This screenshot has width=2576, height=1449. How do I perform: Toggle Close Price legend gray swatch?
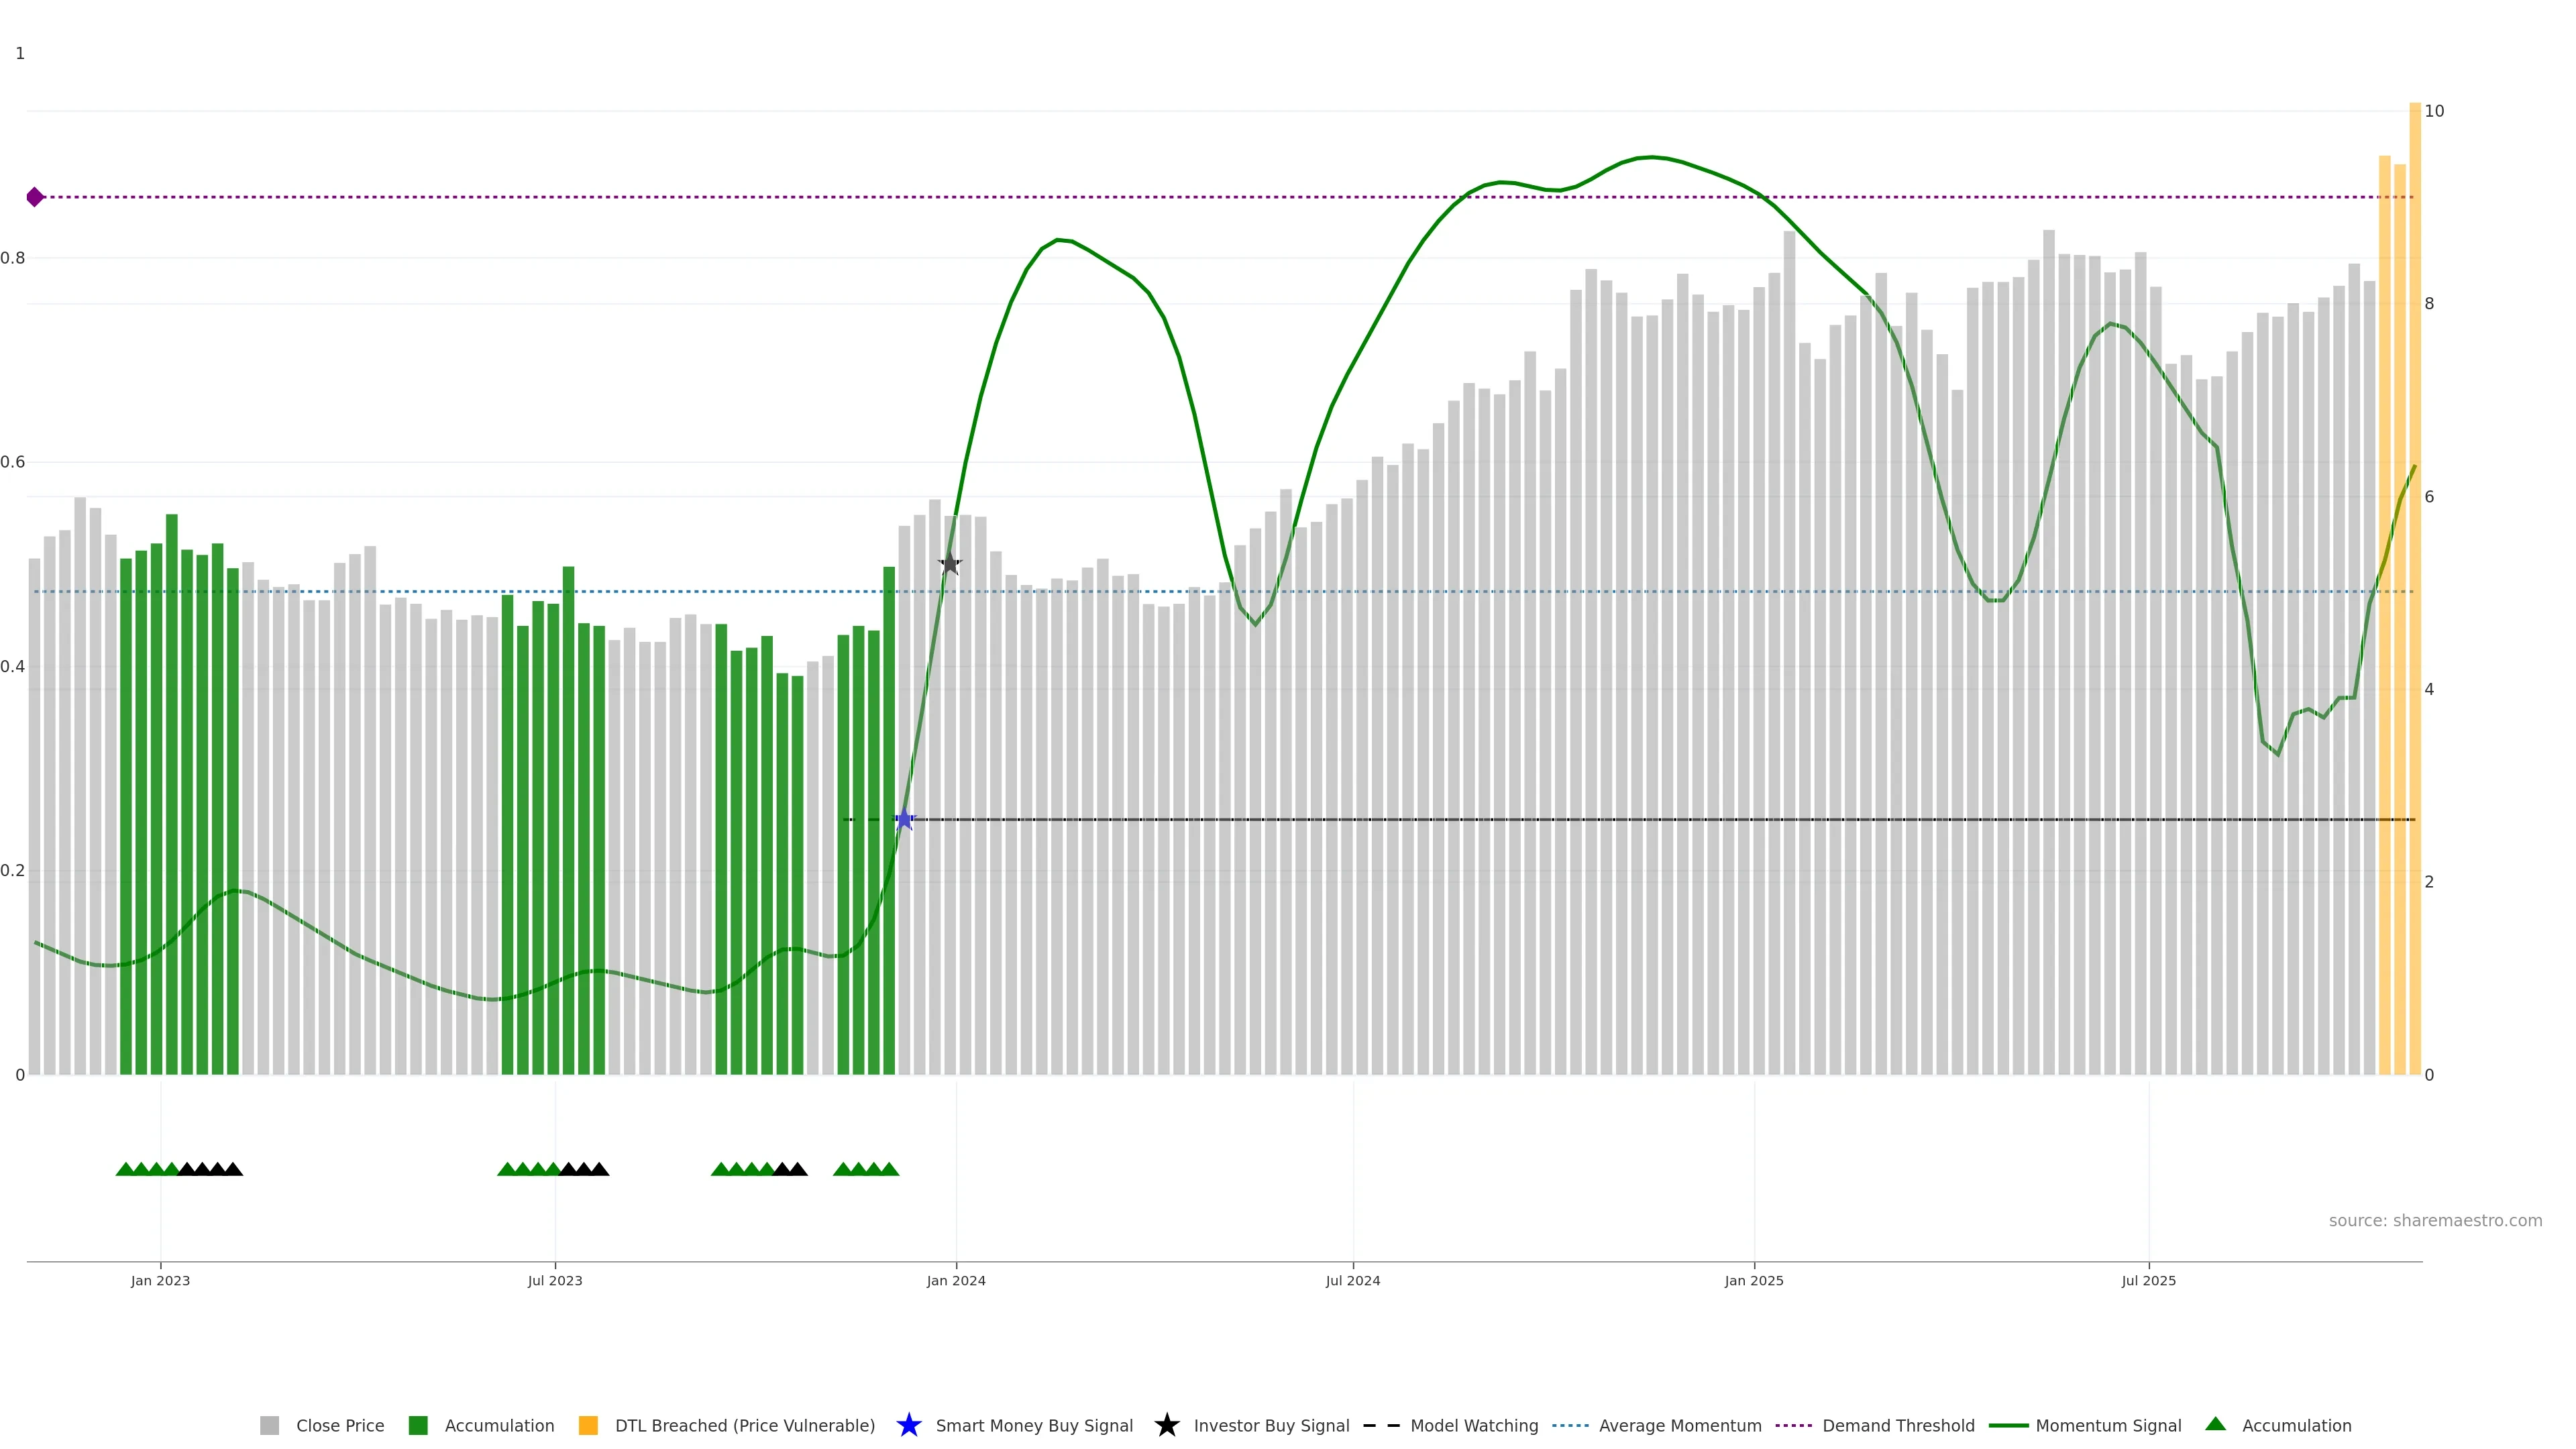pyautogui.click(x=269, y=1426)
